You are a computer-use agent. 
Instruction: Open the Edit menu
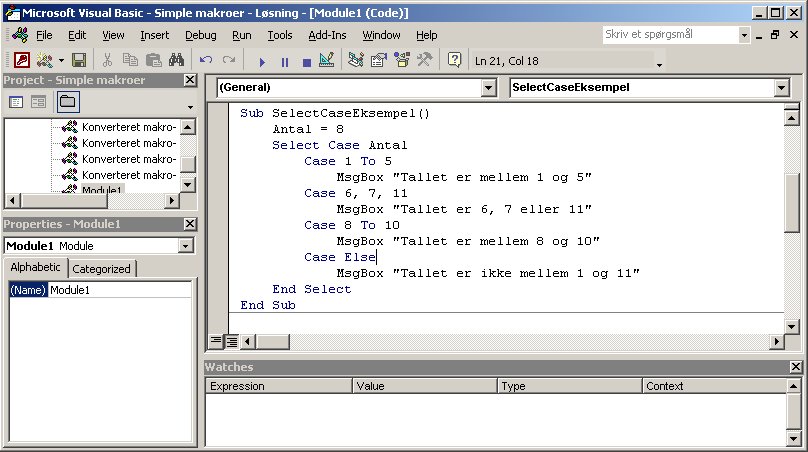click(77, 35)
